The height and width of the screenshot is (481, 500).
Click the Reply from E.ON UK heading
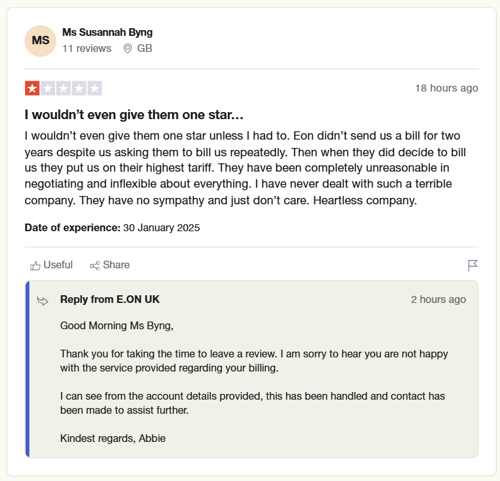coord(110,299)
